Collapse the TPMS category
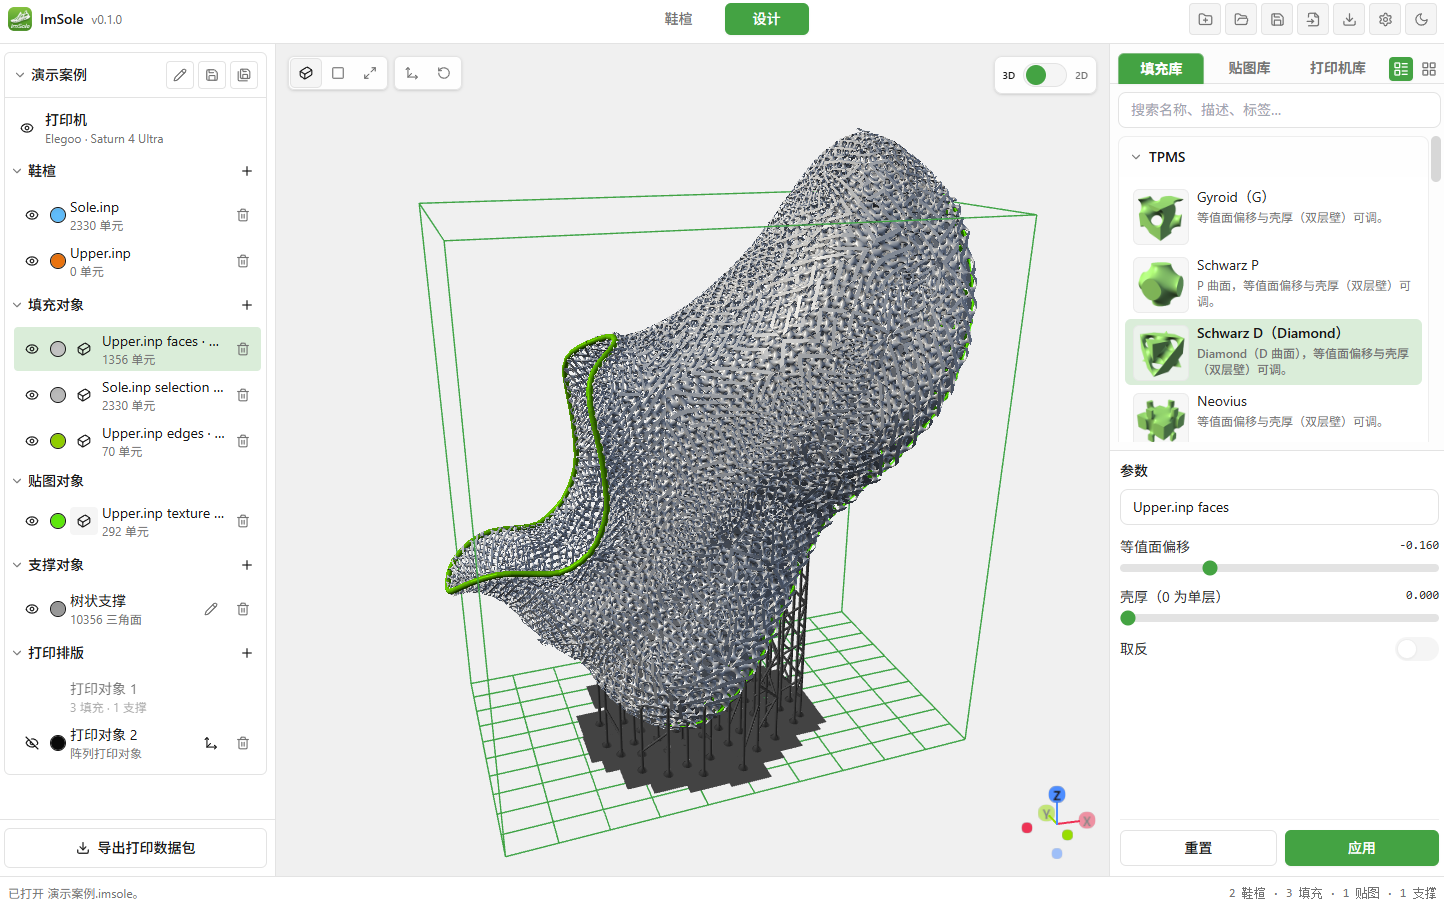The image size is (1444, 904). [x=1136, y=157]
